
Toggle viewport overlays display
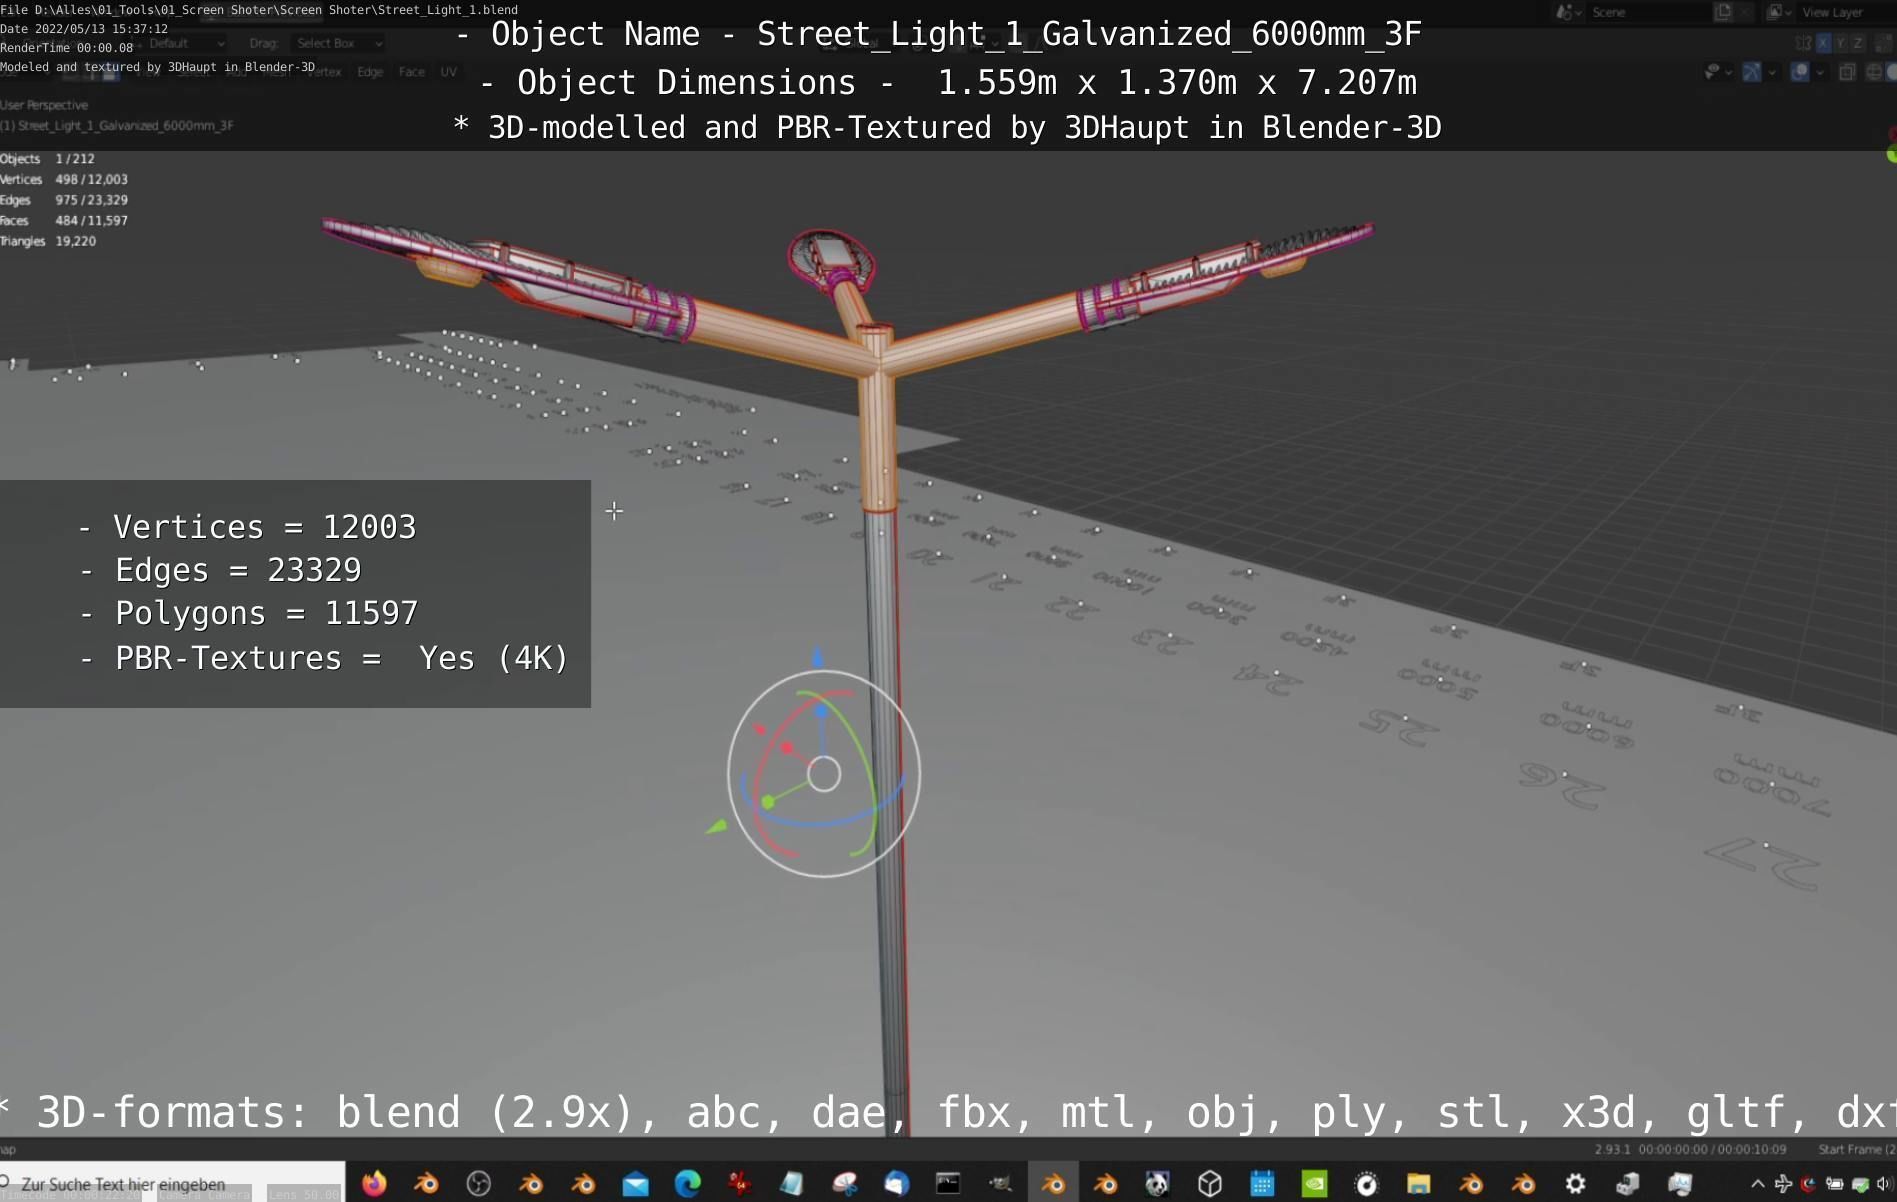(x=1800, y=72)
